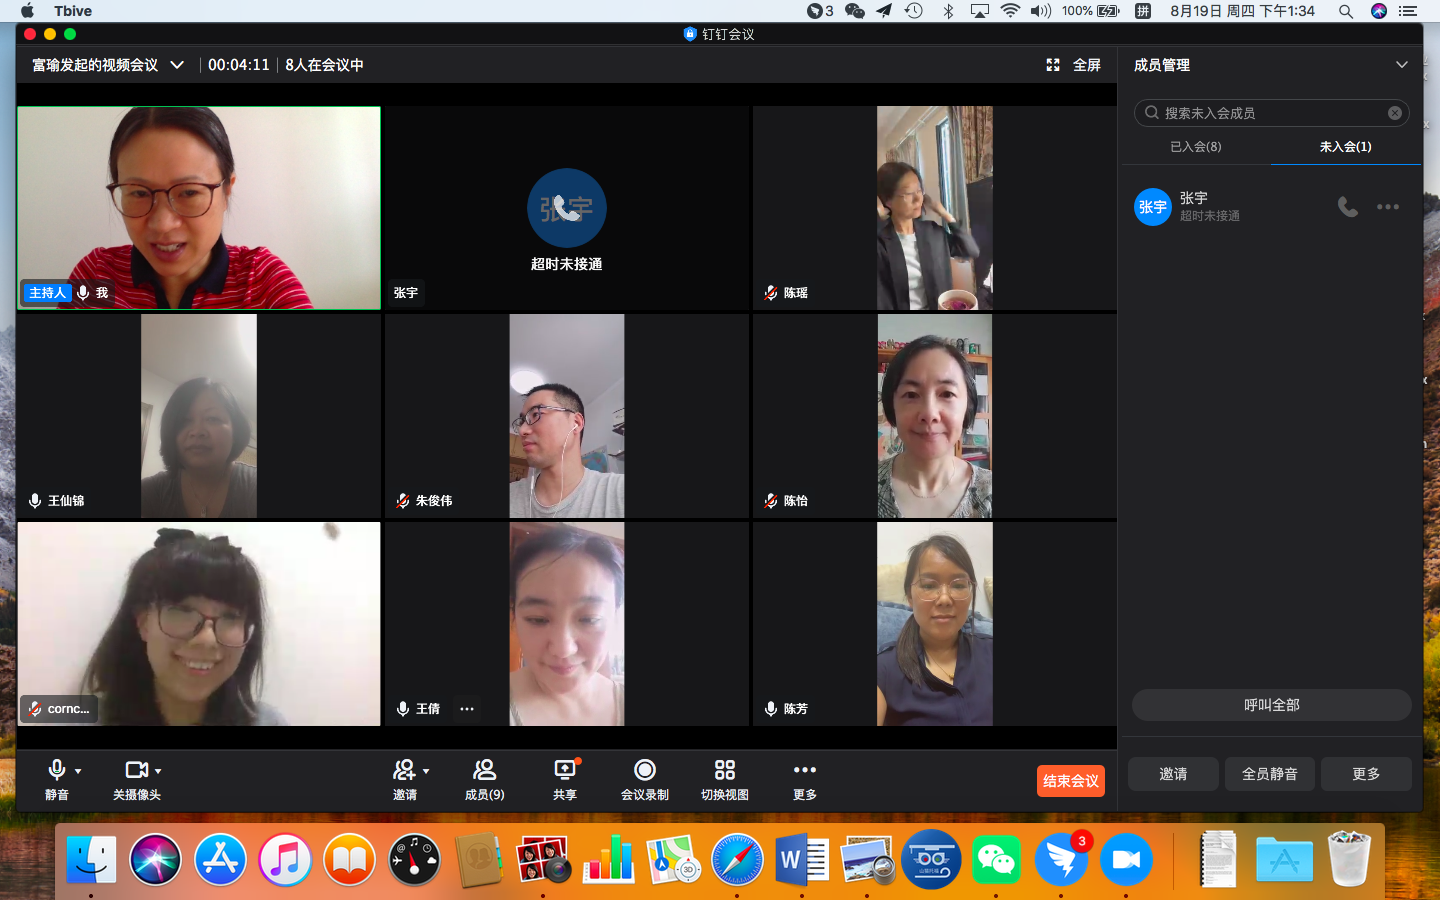Open WeChat from the Dock
This screenshot has width=1440, height=900.
pos(996,859)
